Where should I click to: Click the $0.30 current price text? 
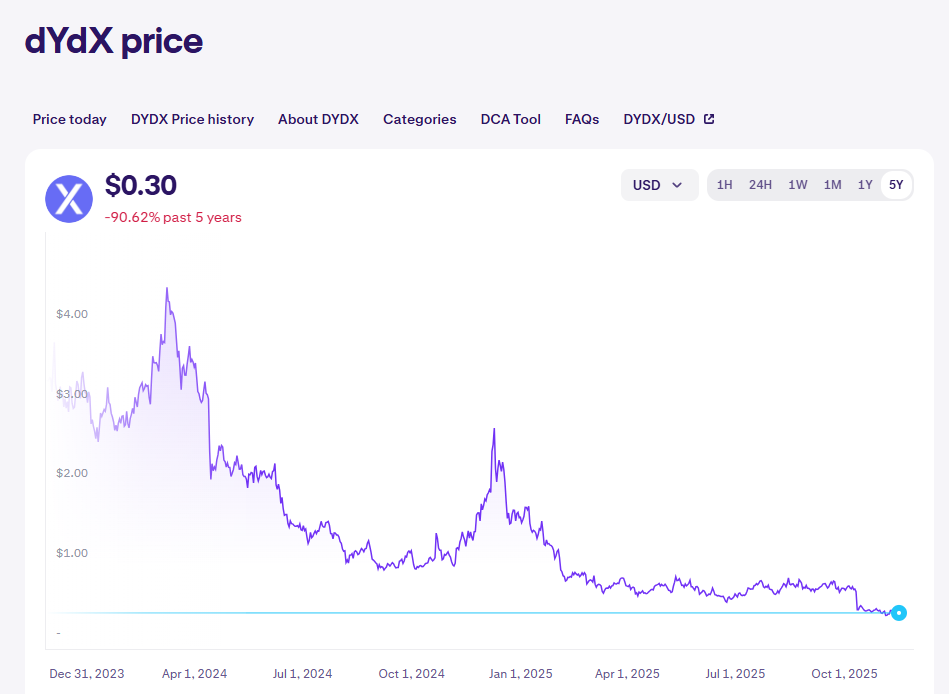coord(141,185)
